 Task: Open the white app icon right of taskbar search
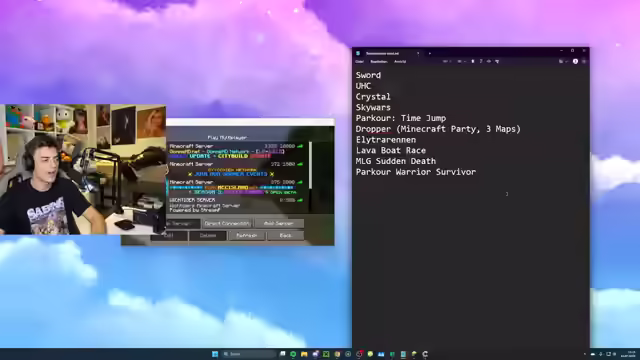pyautogui.click(x=282, y=354)
